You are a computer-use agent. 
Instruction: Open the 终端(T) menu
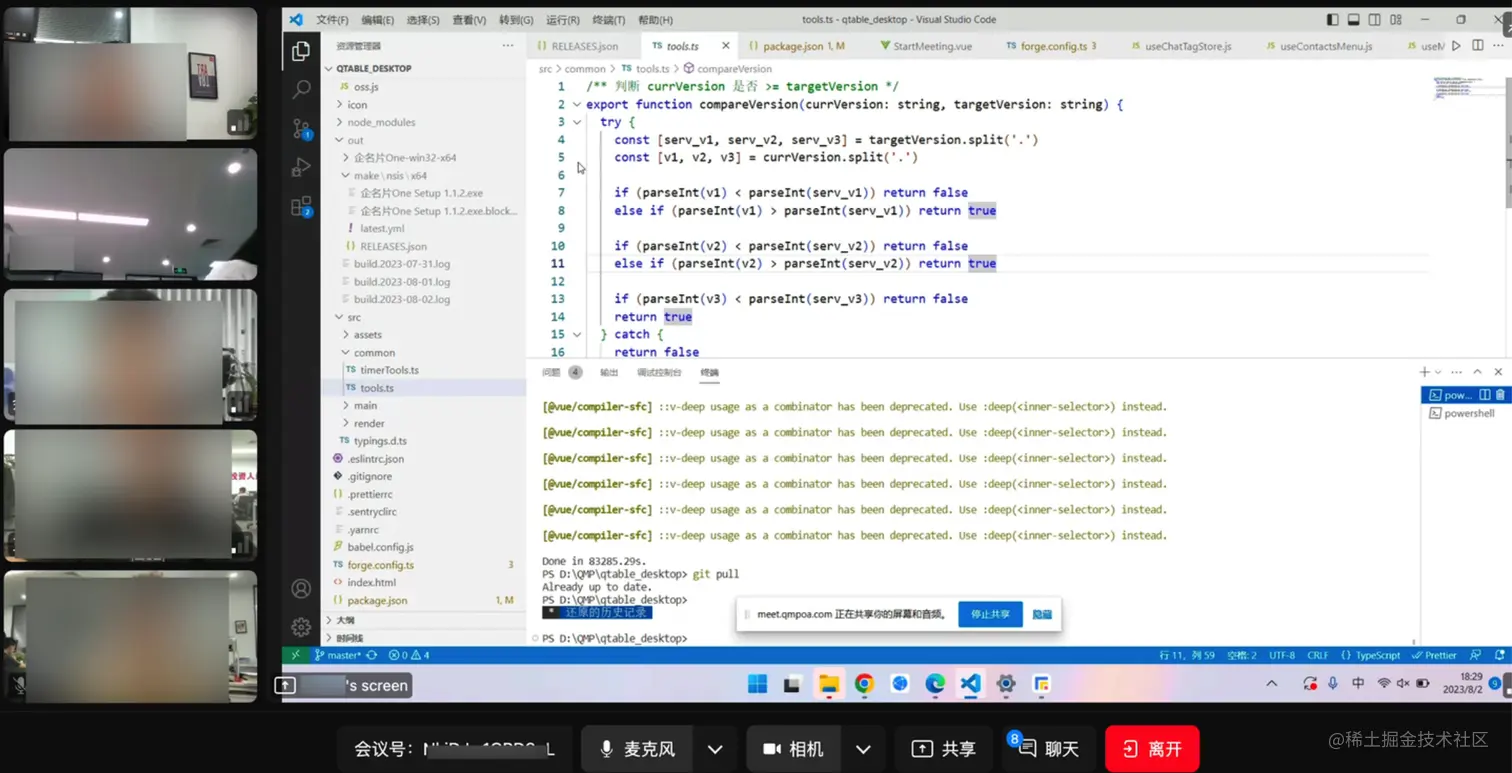coord(608,20)
